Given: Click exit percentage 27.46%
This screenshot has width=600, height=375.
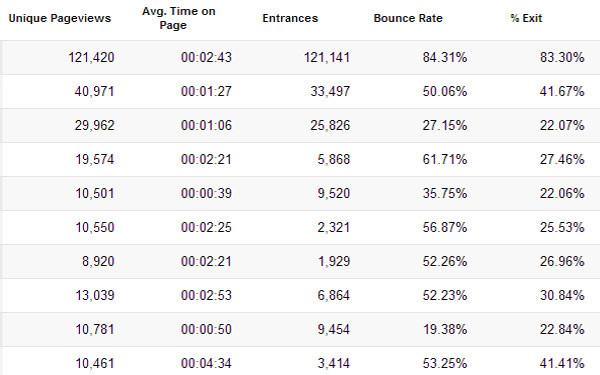Looking at the screenshot, I should tap(562, 160).
